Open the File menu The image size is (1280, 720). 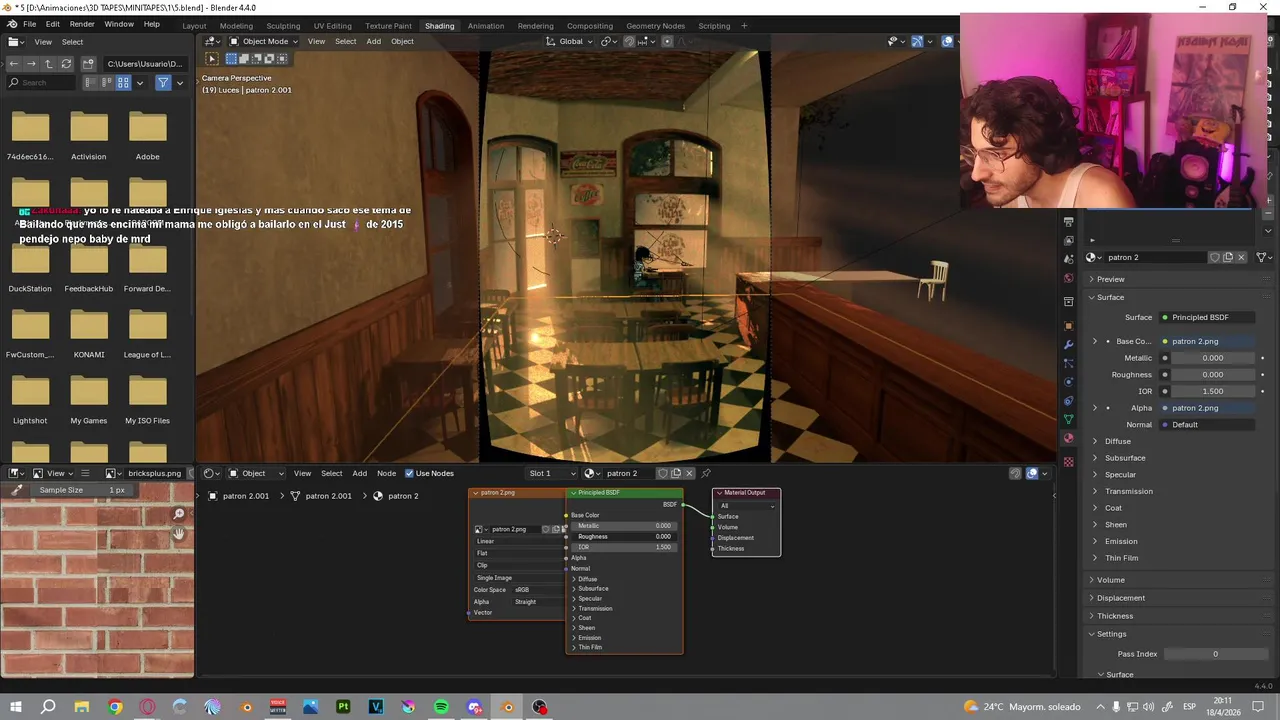coord(29,24)
